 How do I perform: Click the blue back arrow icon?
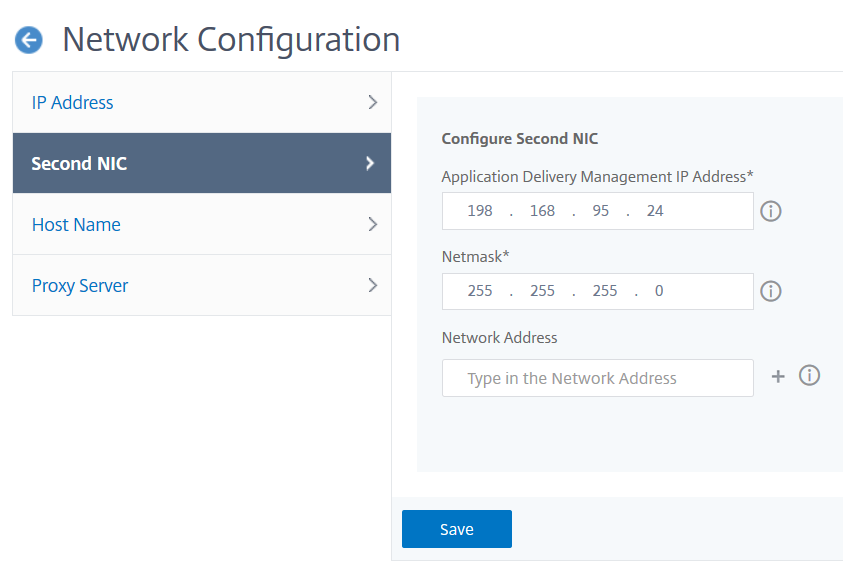[28, 40]
